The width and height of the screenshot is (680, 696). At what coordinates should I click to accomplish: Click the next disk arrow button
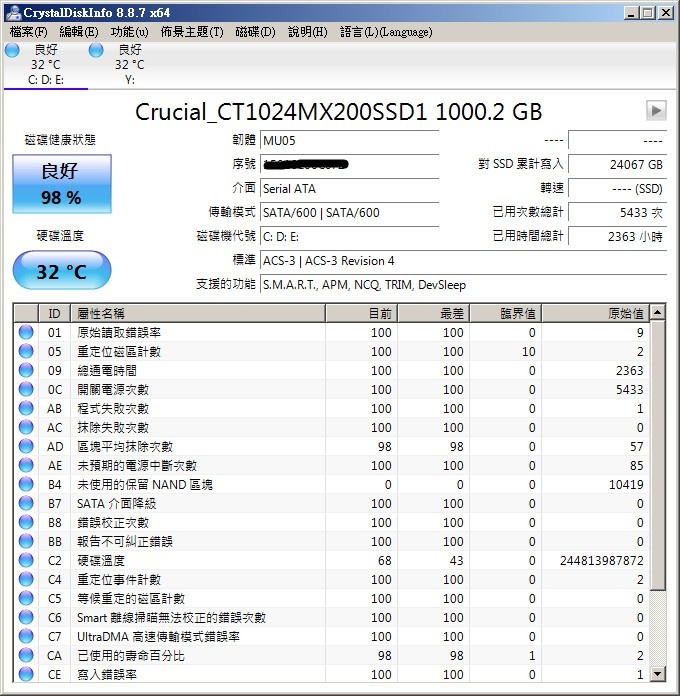tap(656, 110)
